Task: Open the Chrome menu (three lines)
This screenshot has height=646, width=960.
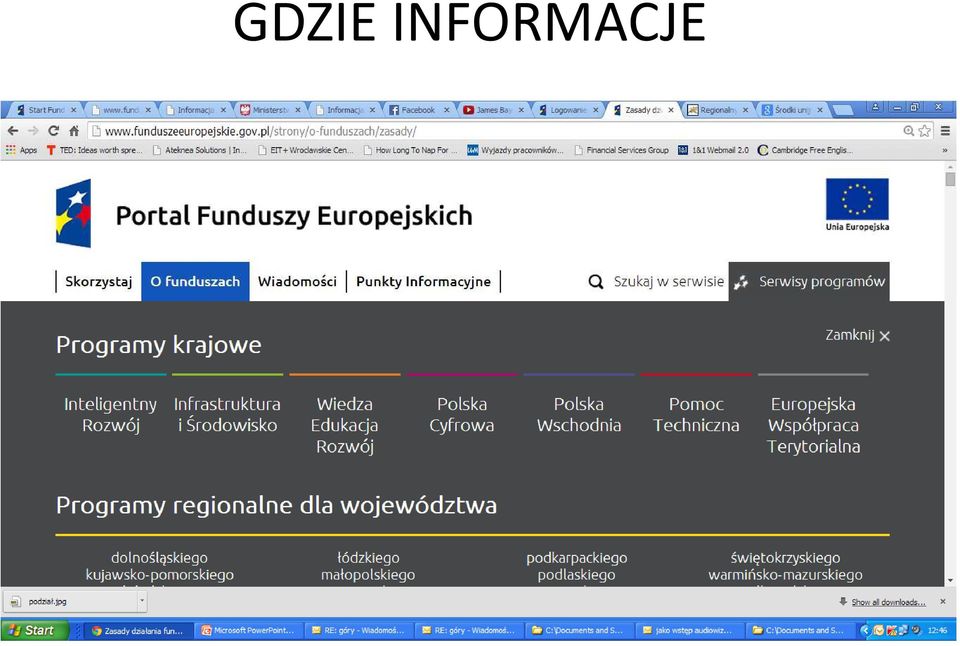Action: pos(945,130)
